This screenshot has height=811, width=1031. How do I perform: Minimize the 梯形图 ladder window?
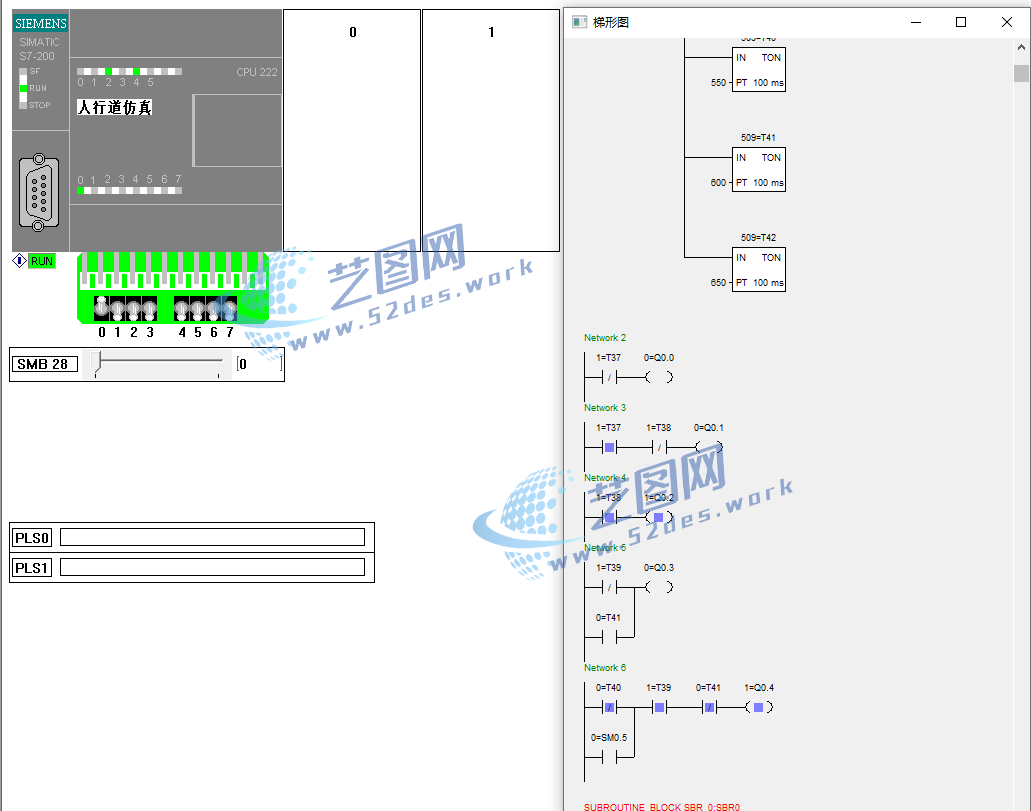[916, 22]
